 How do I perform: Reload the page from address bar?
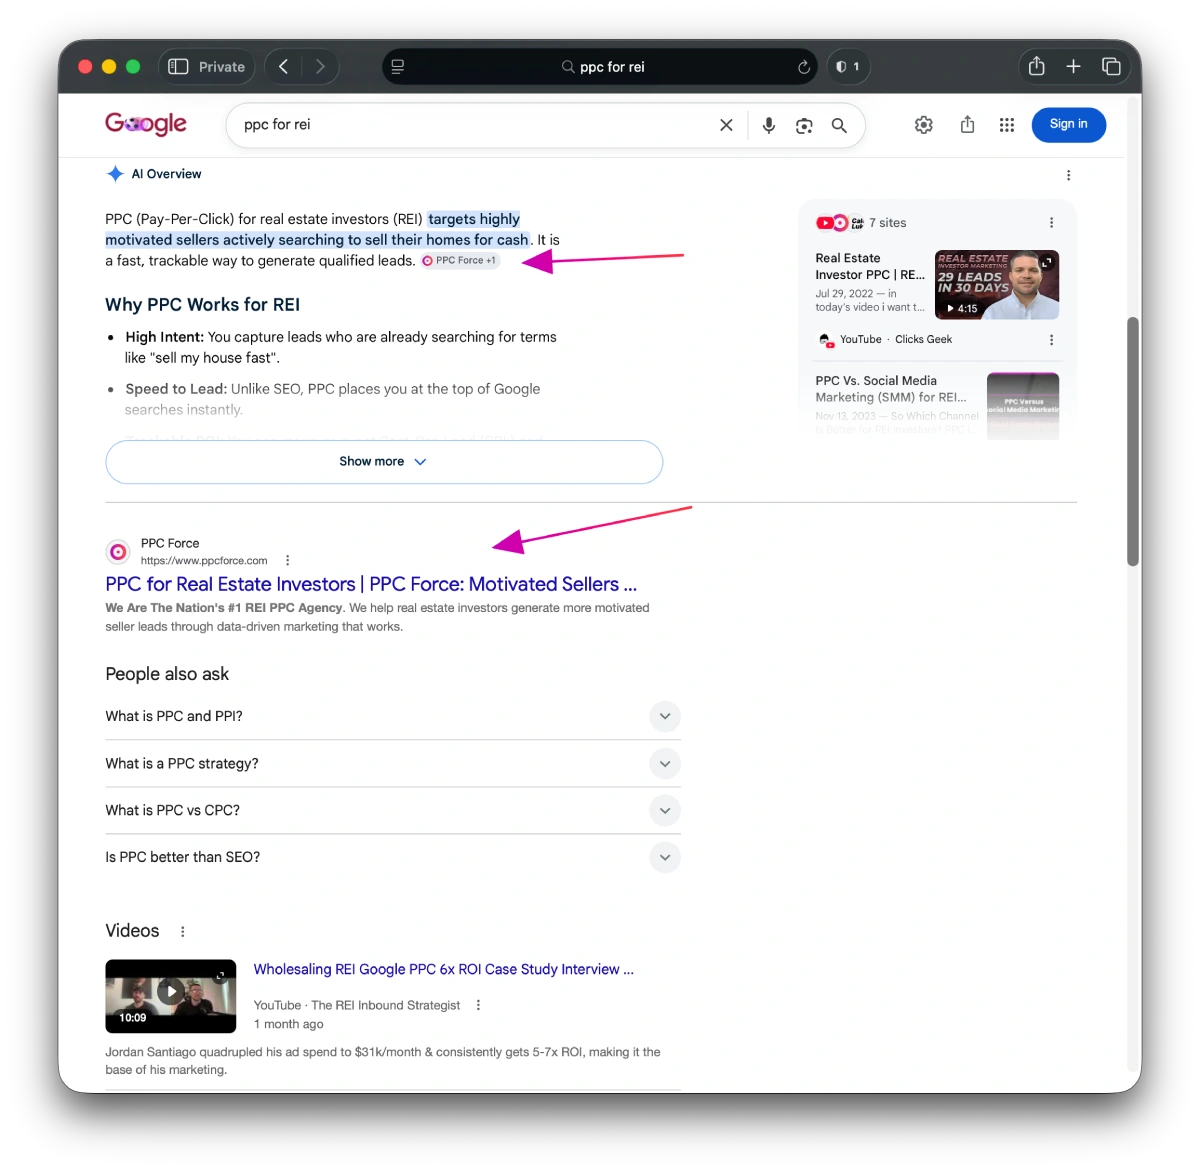pyautogui.click(x=803, y=67)
